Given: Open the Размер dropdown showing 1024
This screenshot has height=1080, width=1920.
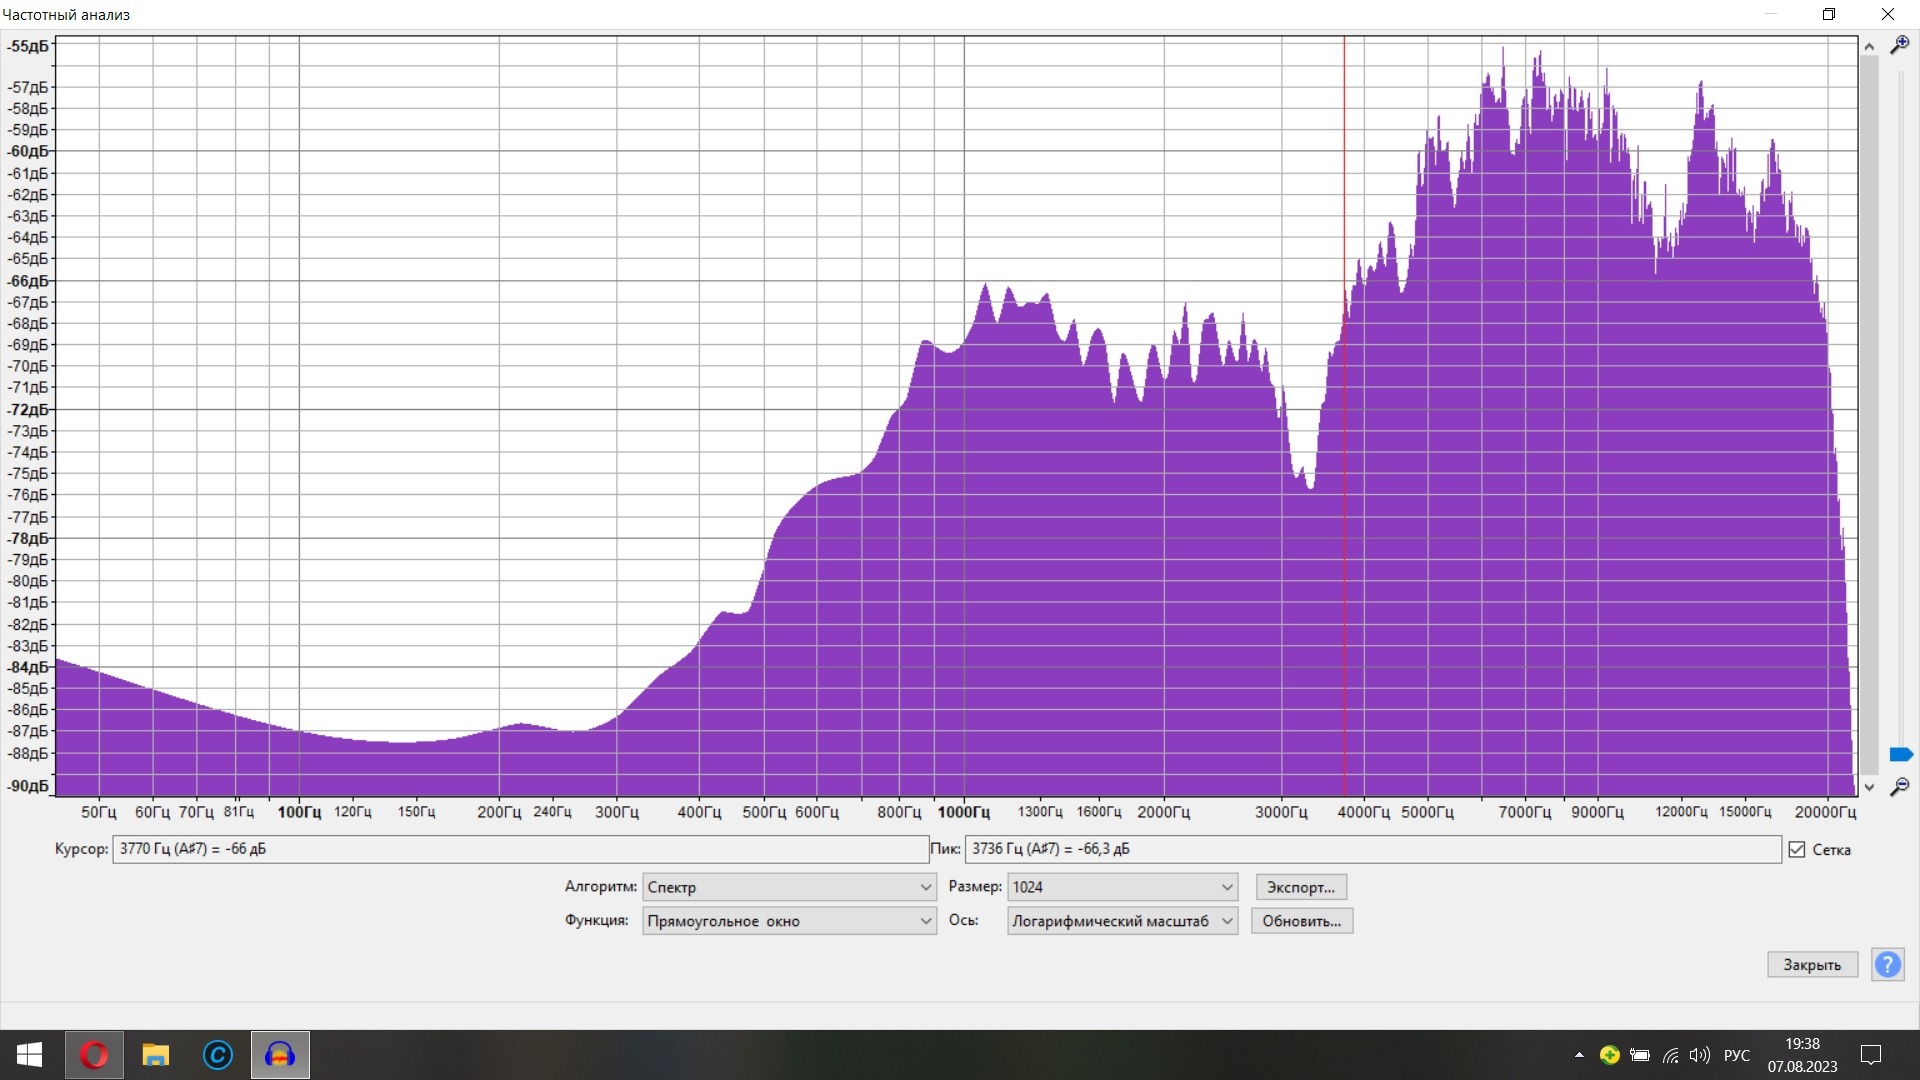Looking at the screenshot, I should click(1122, 887).
